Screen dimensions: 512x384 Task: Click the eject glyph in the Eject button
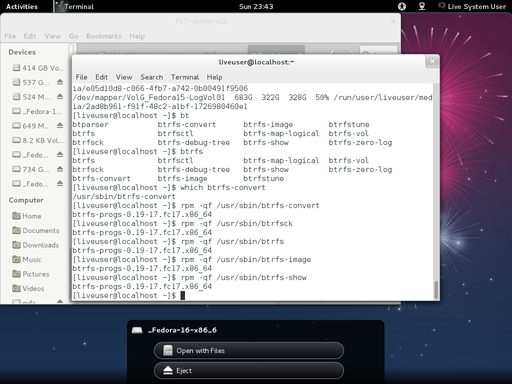(168, 370)
